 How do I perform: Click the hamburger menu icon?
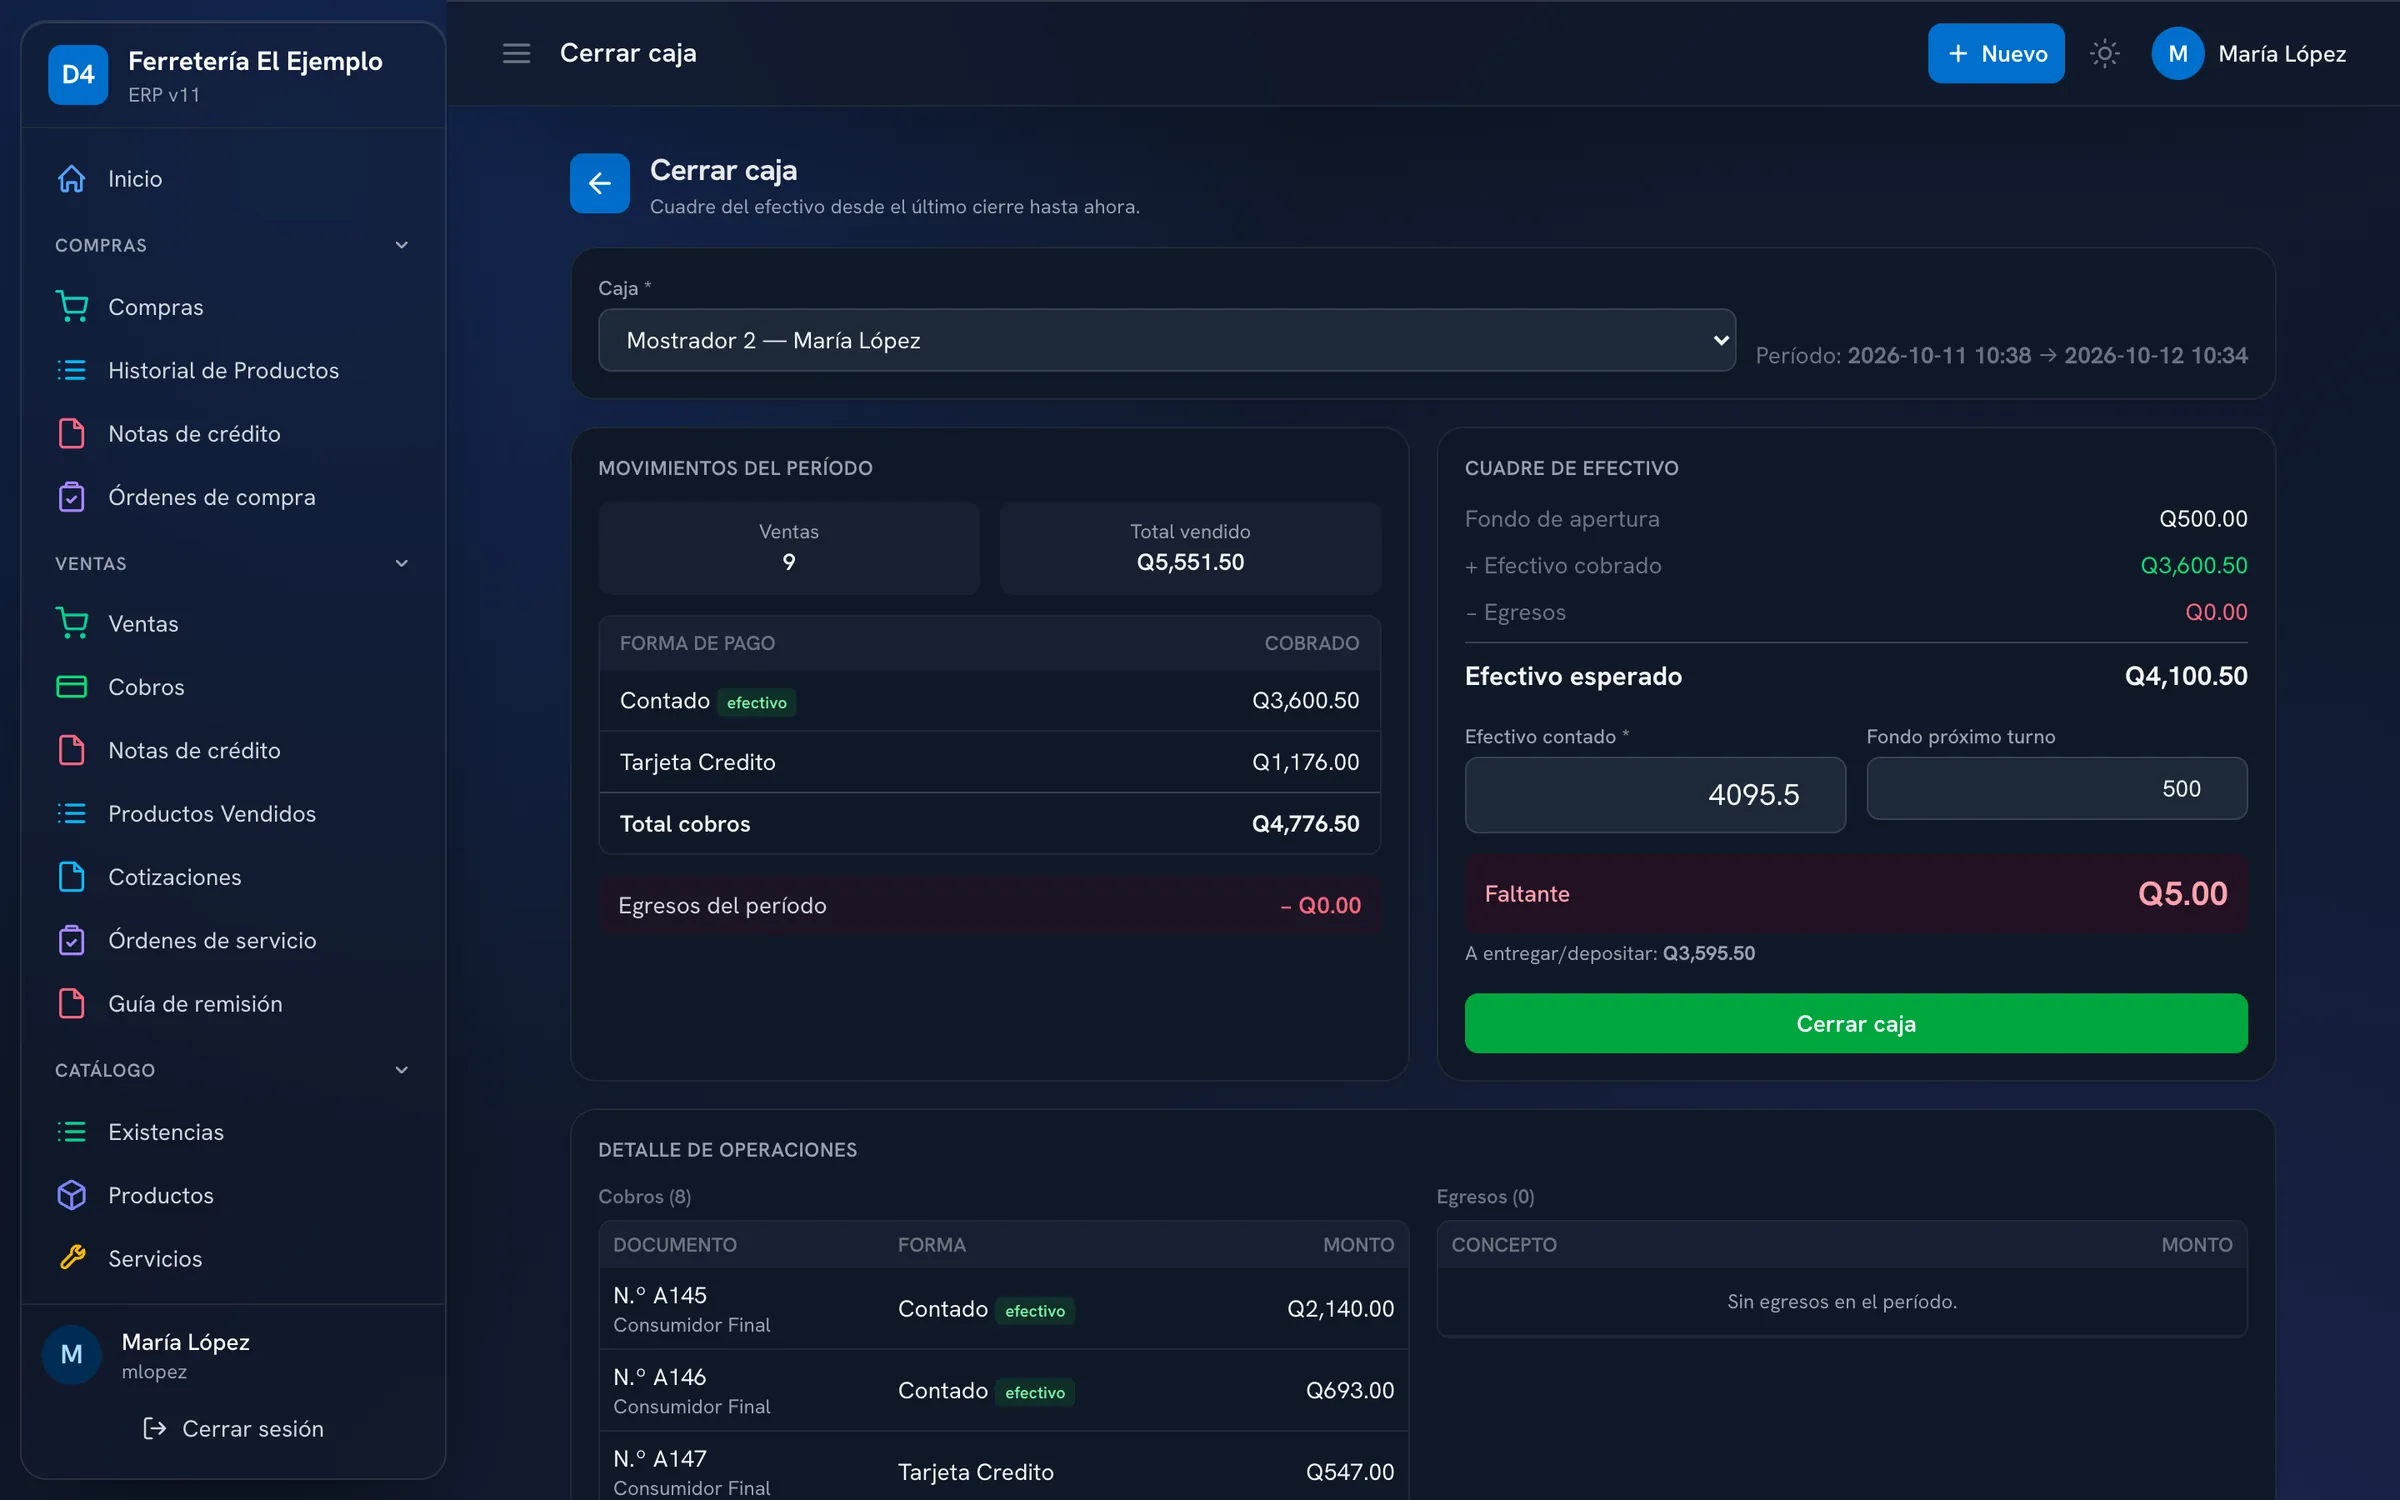[516, 53]
